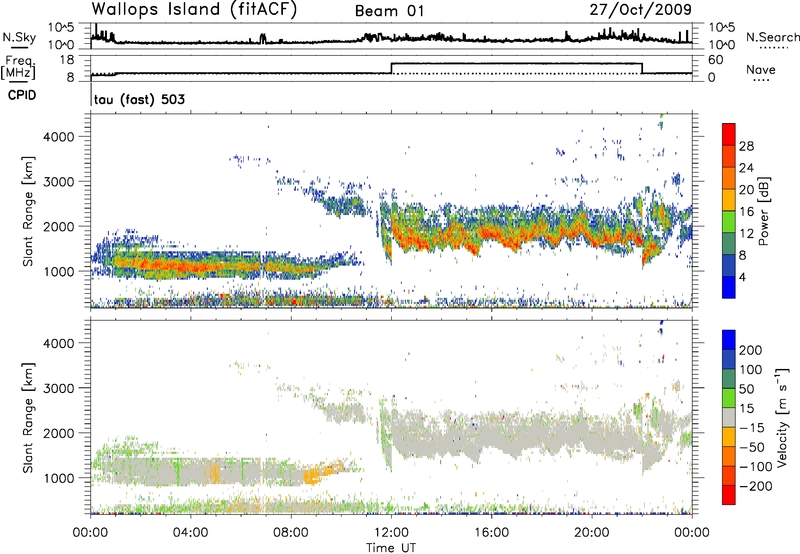The image size is (800, 554).
Task: Click the '3000' tick of the velocity panel
Action: click(58, 388)
